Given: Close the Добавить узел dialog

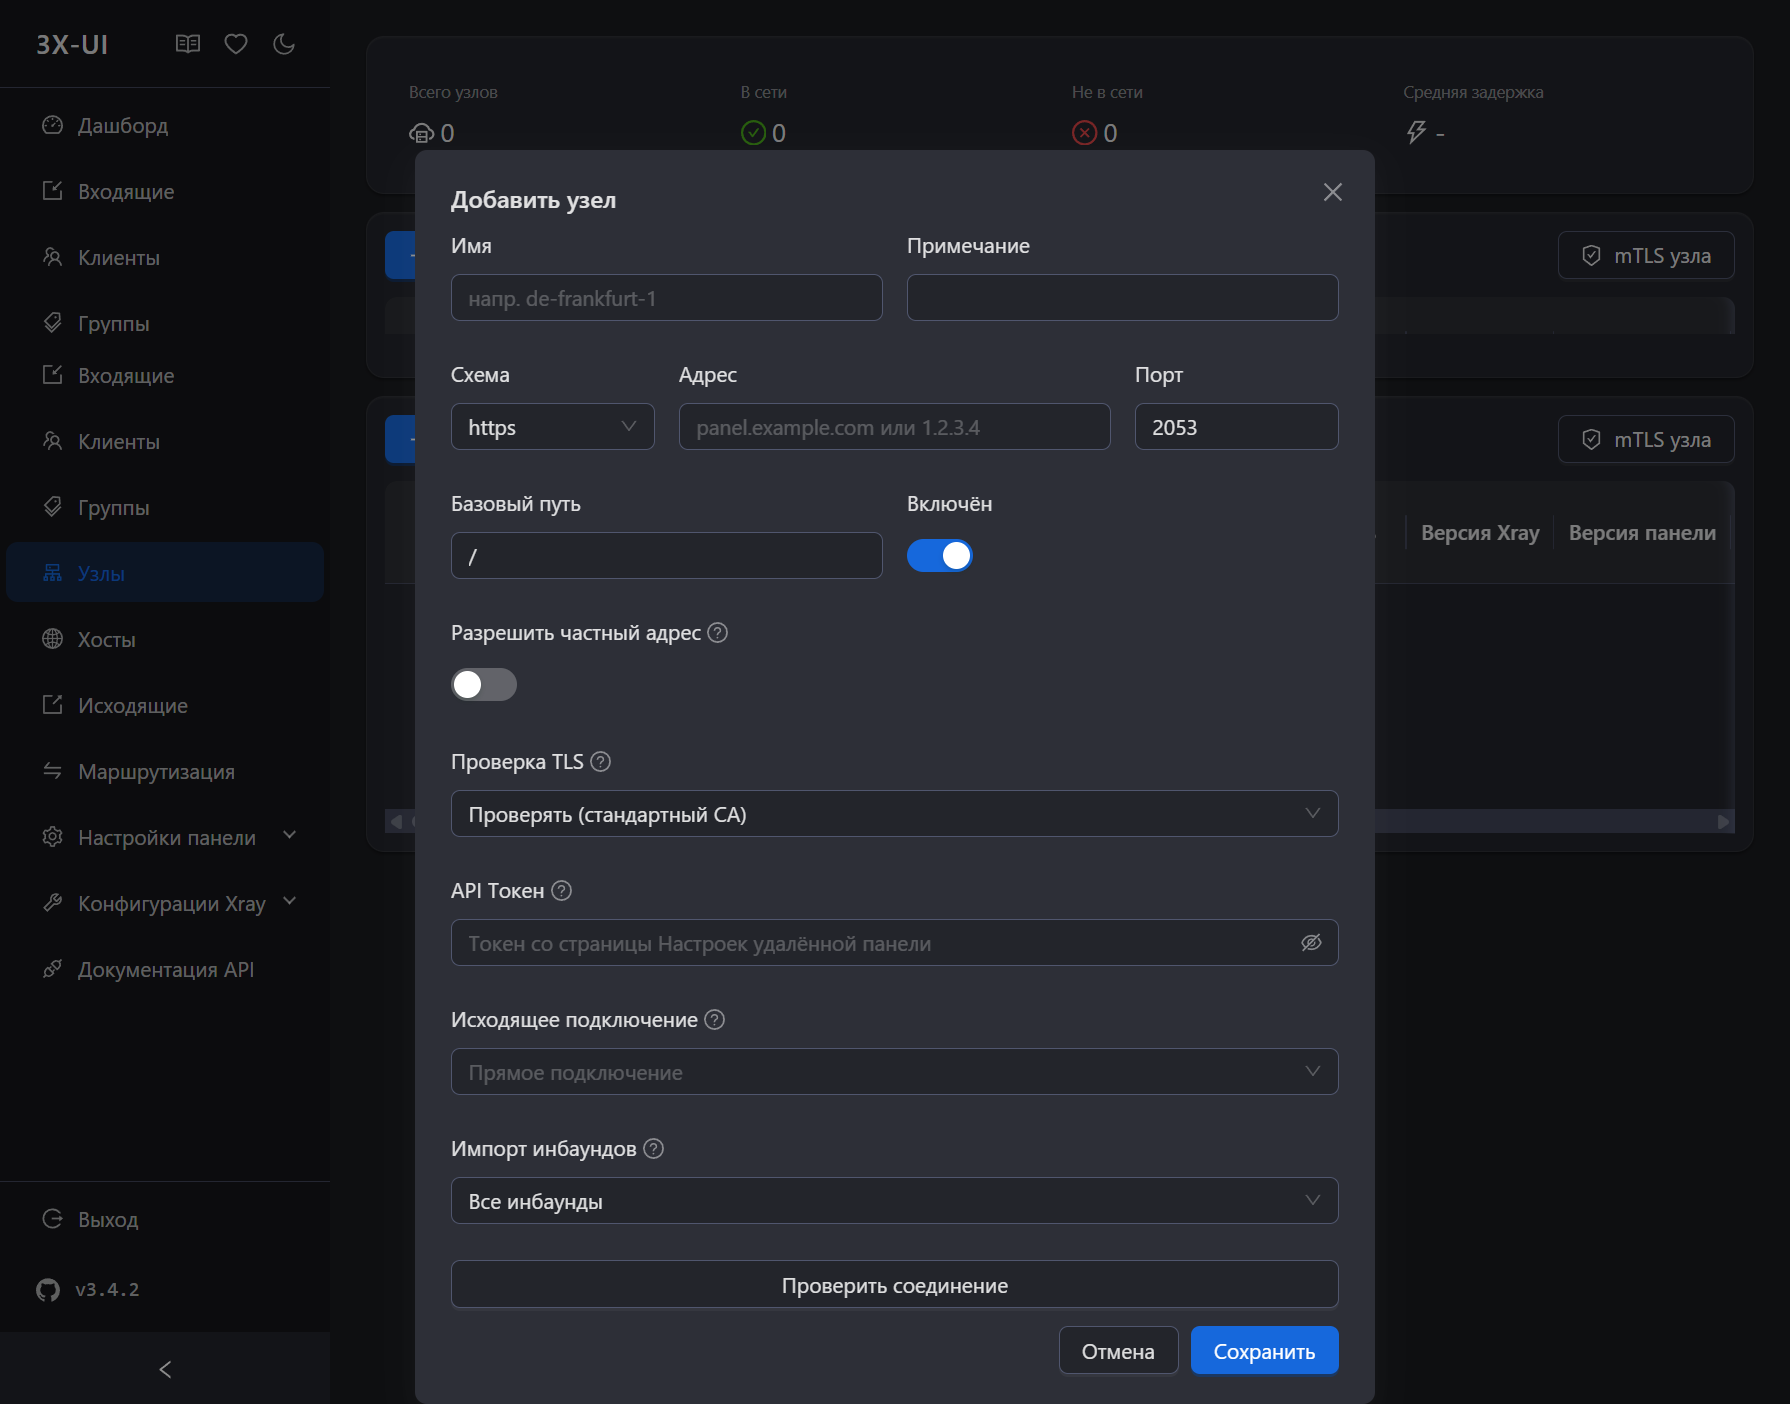Looking at the screenshot, I should 1332,192.
